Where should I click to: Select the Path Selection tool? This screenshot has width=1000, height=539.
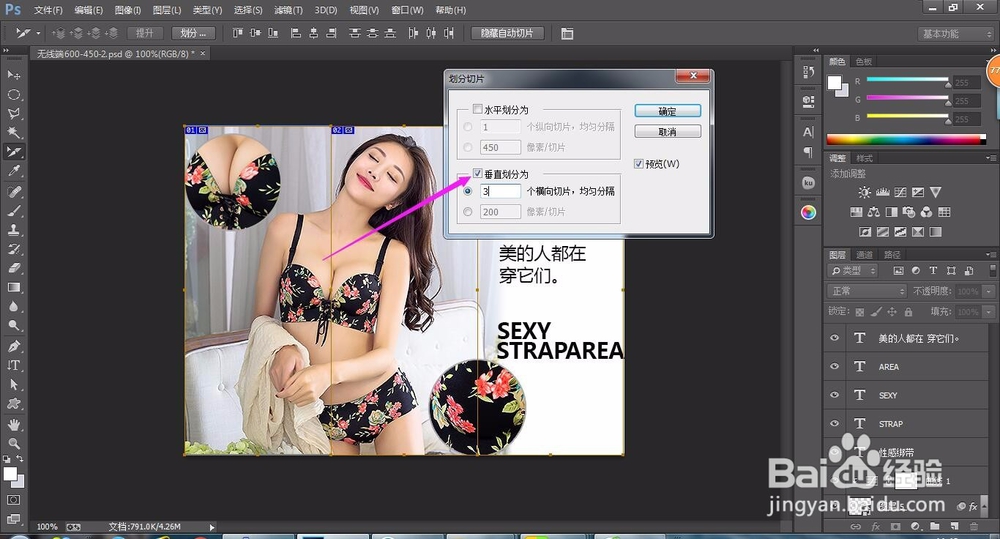[x=13, y=385]
